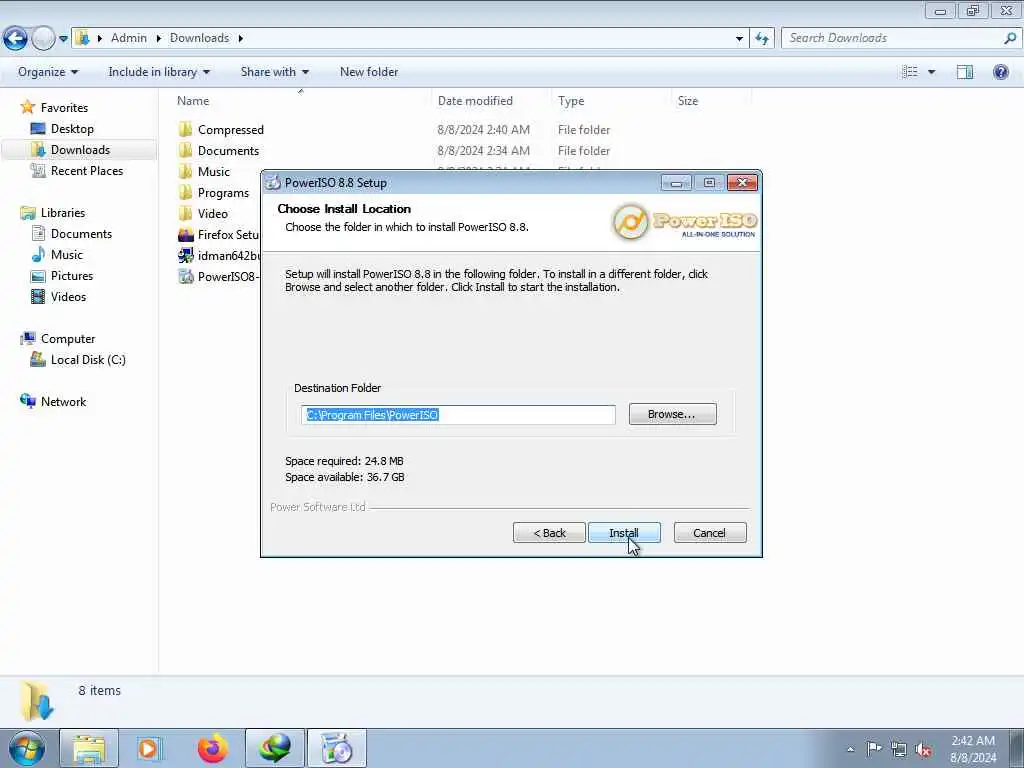
Task: Open the Videos library
Action: 69,296
